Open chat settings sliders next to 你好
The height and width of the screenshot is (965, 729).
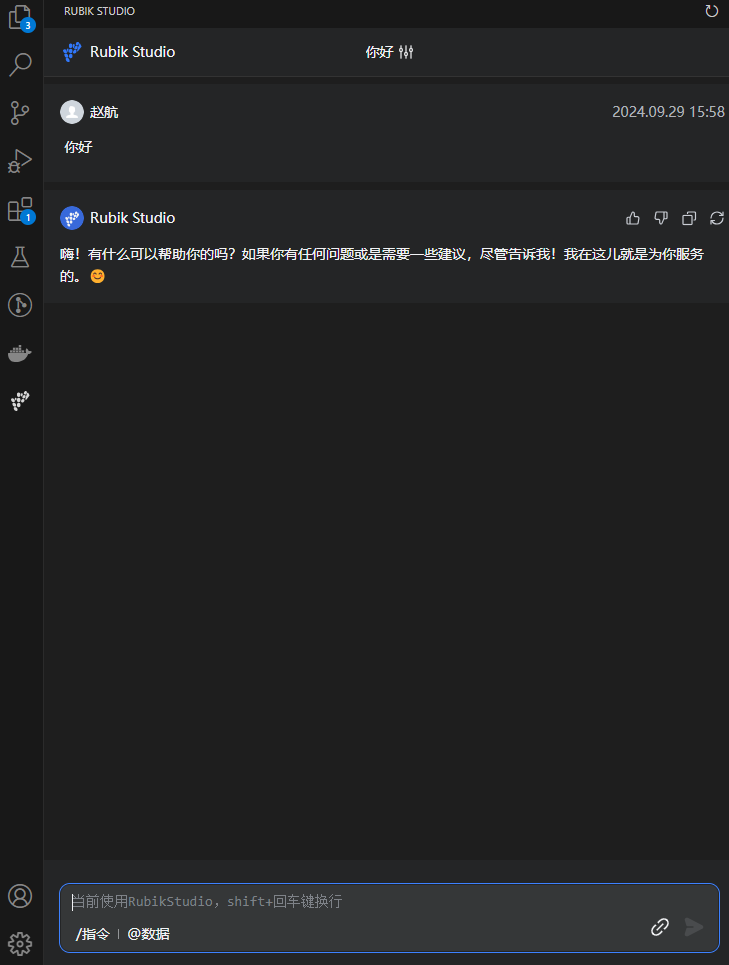pos(406,52)
